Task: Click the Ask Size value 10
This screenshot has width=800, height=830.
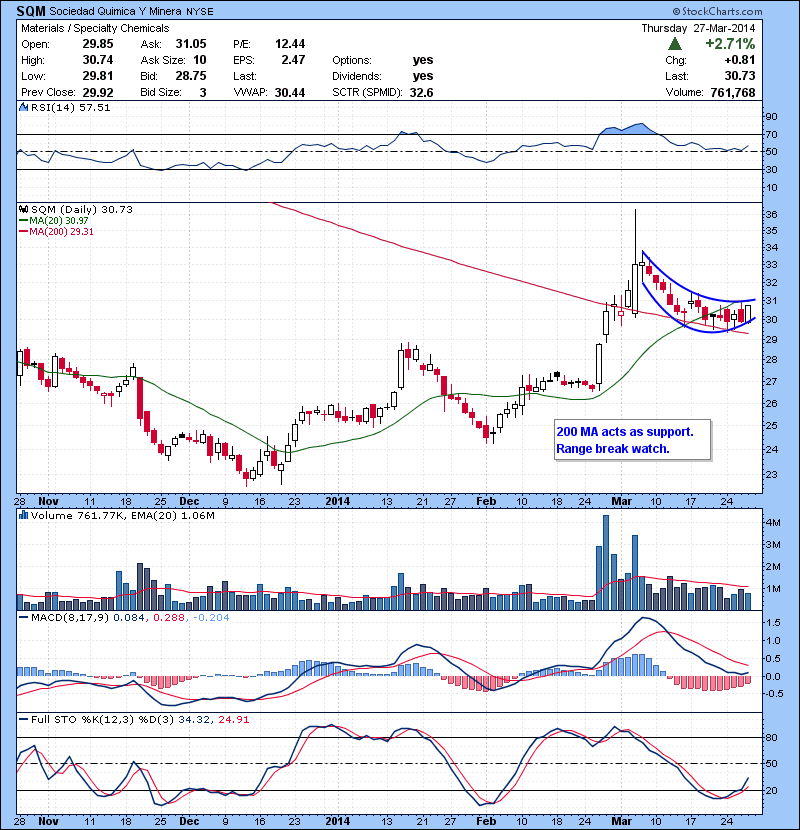Action: (200, 60)
